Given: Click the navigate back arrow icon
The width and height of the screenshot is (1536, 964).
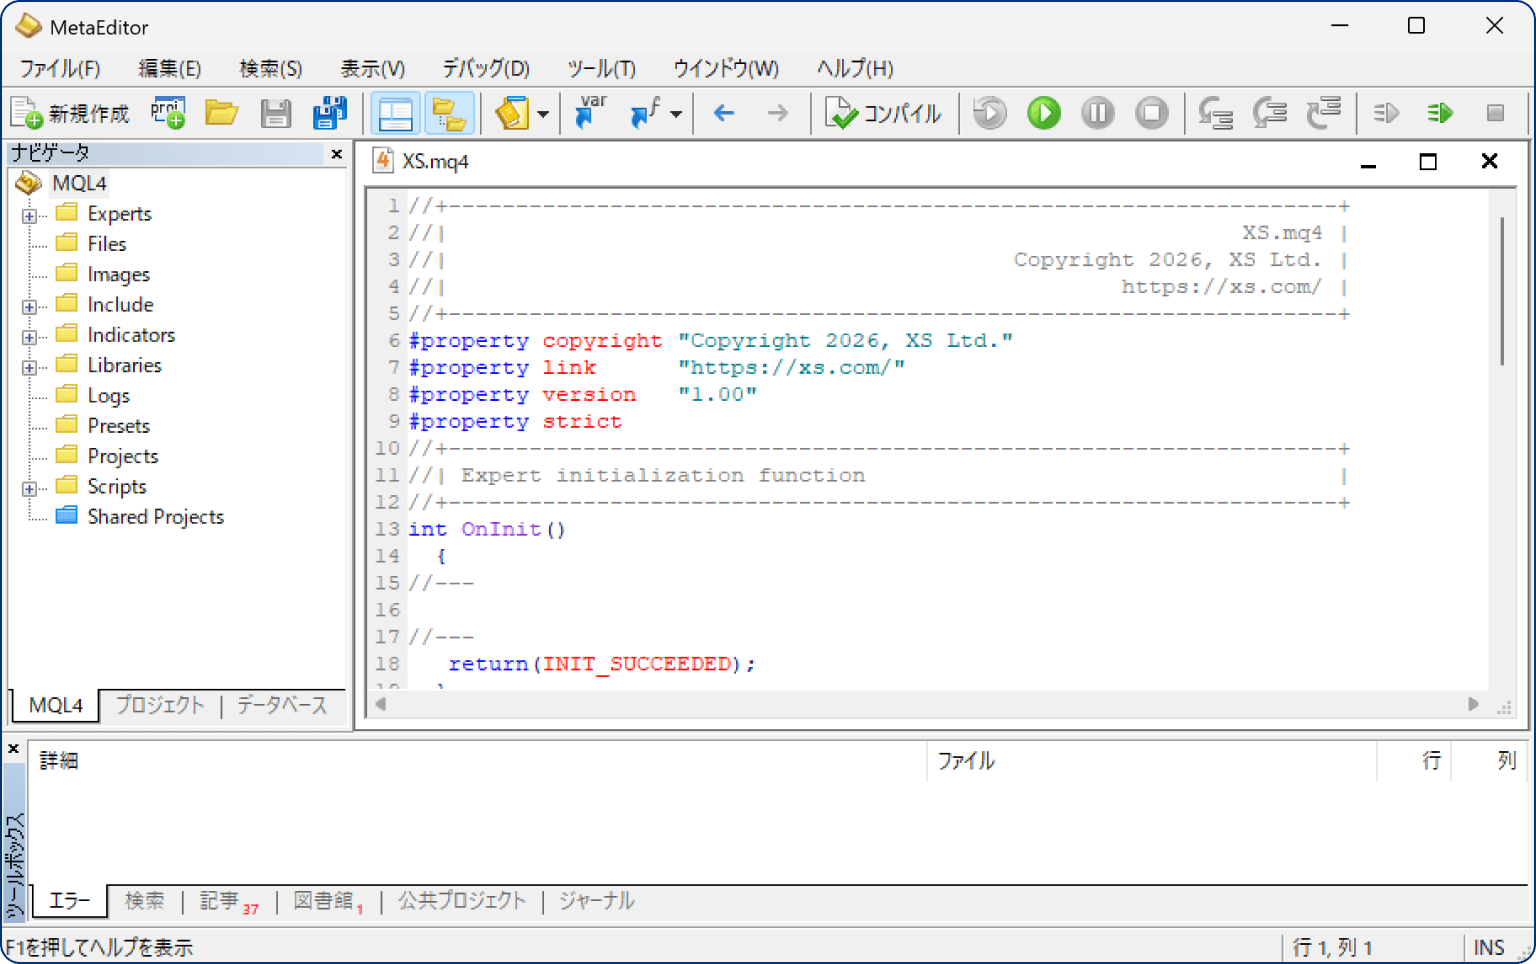Looking at the screenshot, I should (724, 113).
